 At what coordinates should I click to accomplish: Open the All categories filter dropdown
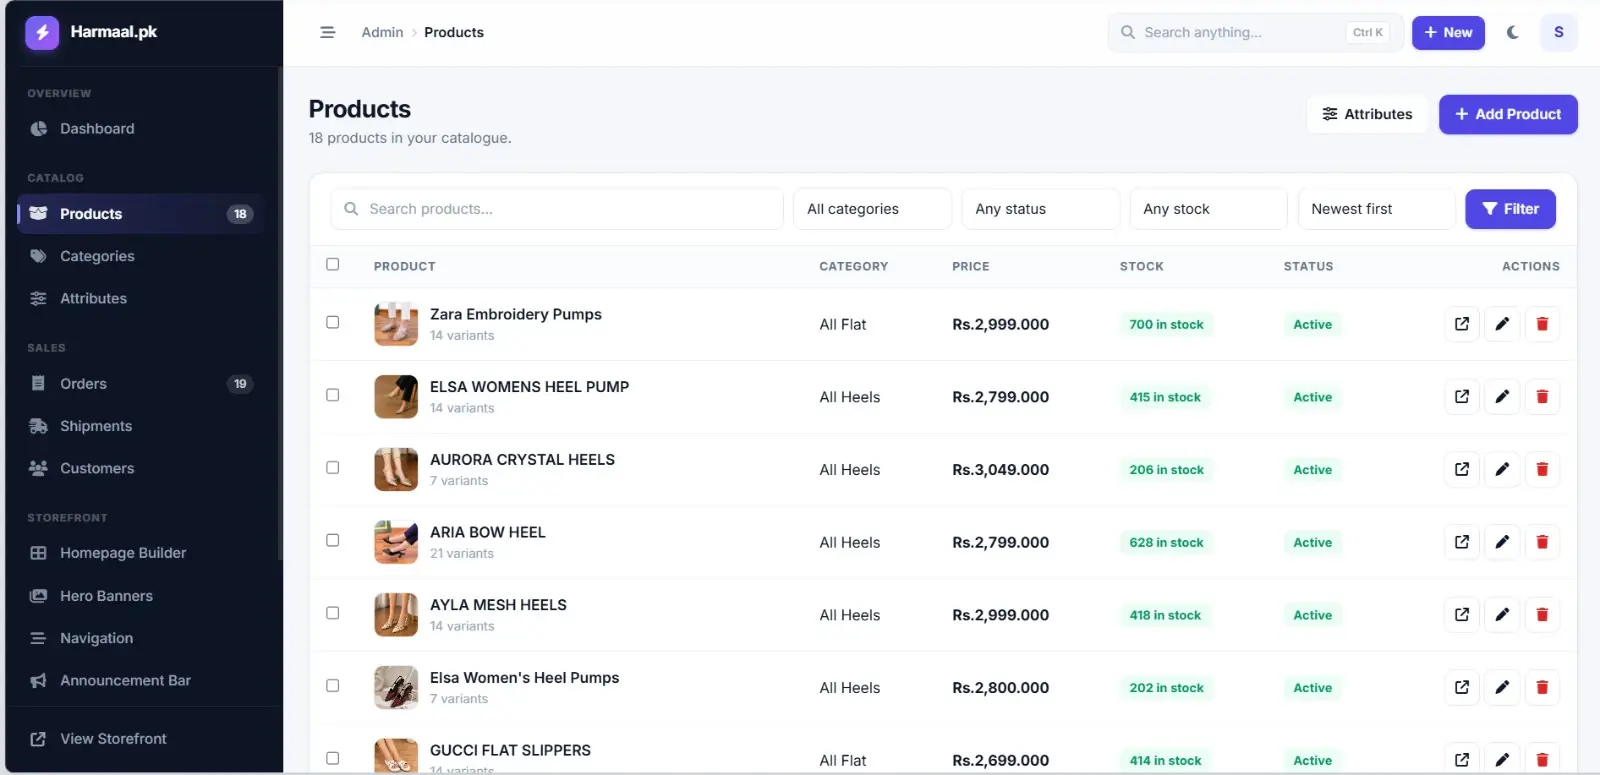click(872, 209)
